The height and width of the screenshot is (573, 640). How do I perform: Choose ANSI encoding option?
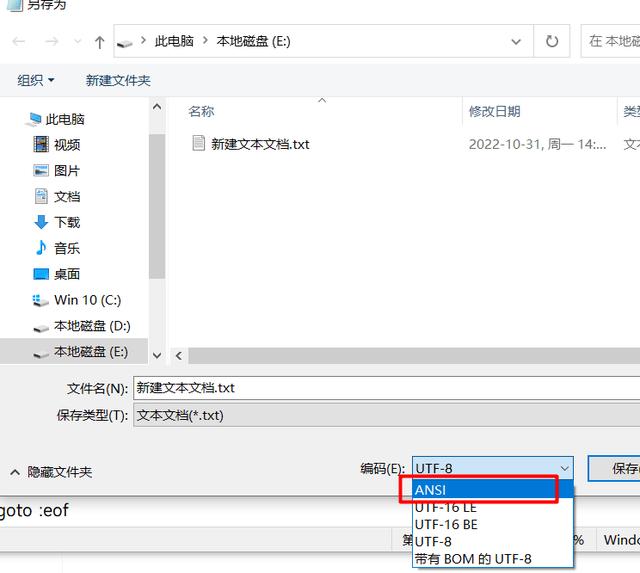click(493, 489)
